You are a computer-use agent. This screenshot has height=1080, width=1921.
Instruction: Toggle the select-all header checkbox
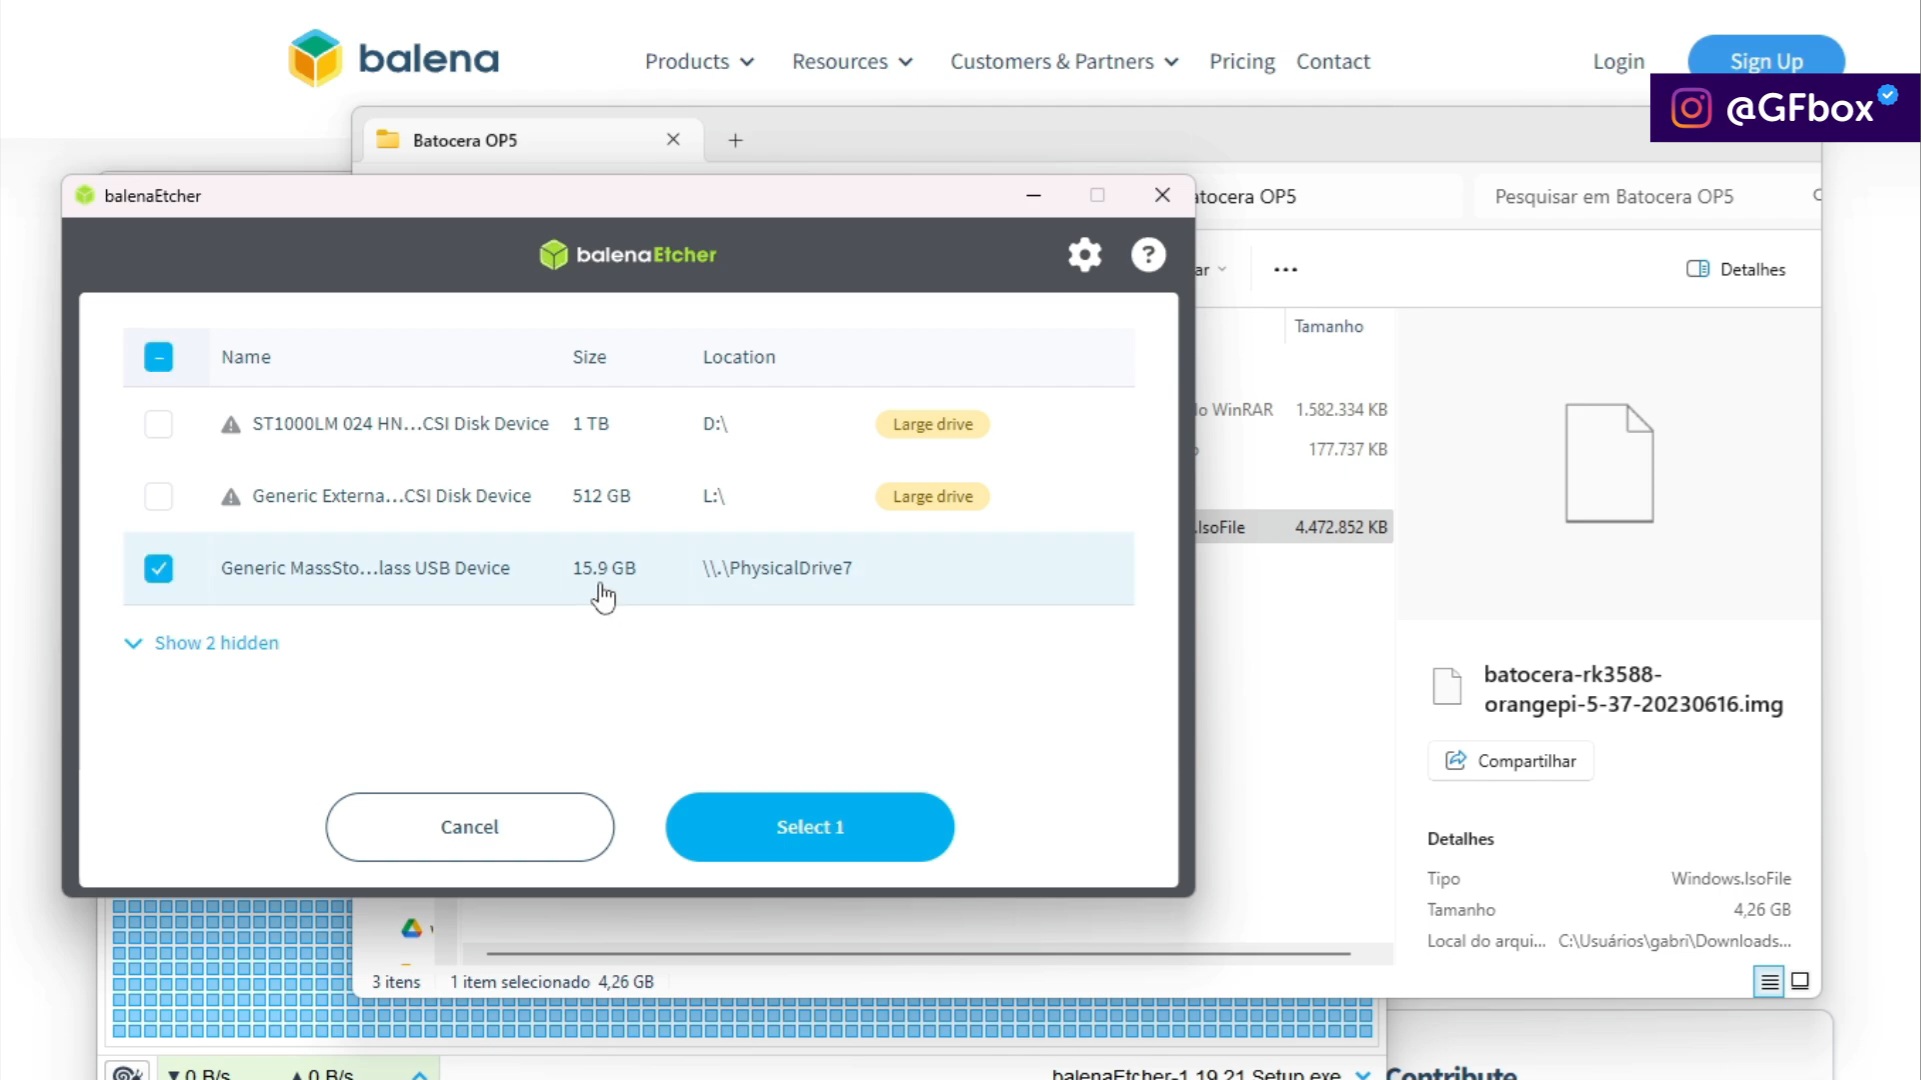click(158, 357)
